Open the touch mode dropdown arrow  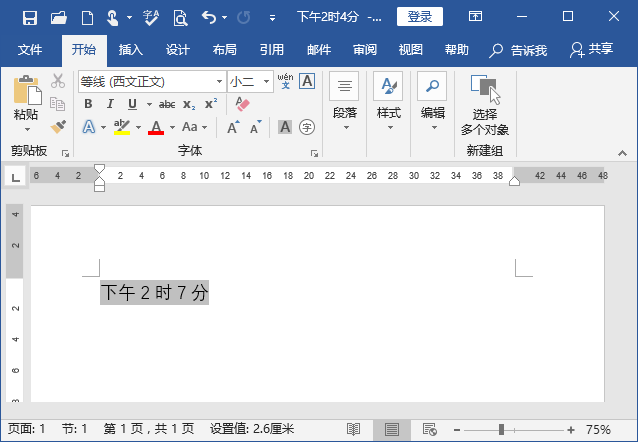(x=129, y=18)
